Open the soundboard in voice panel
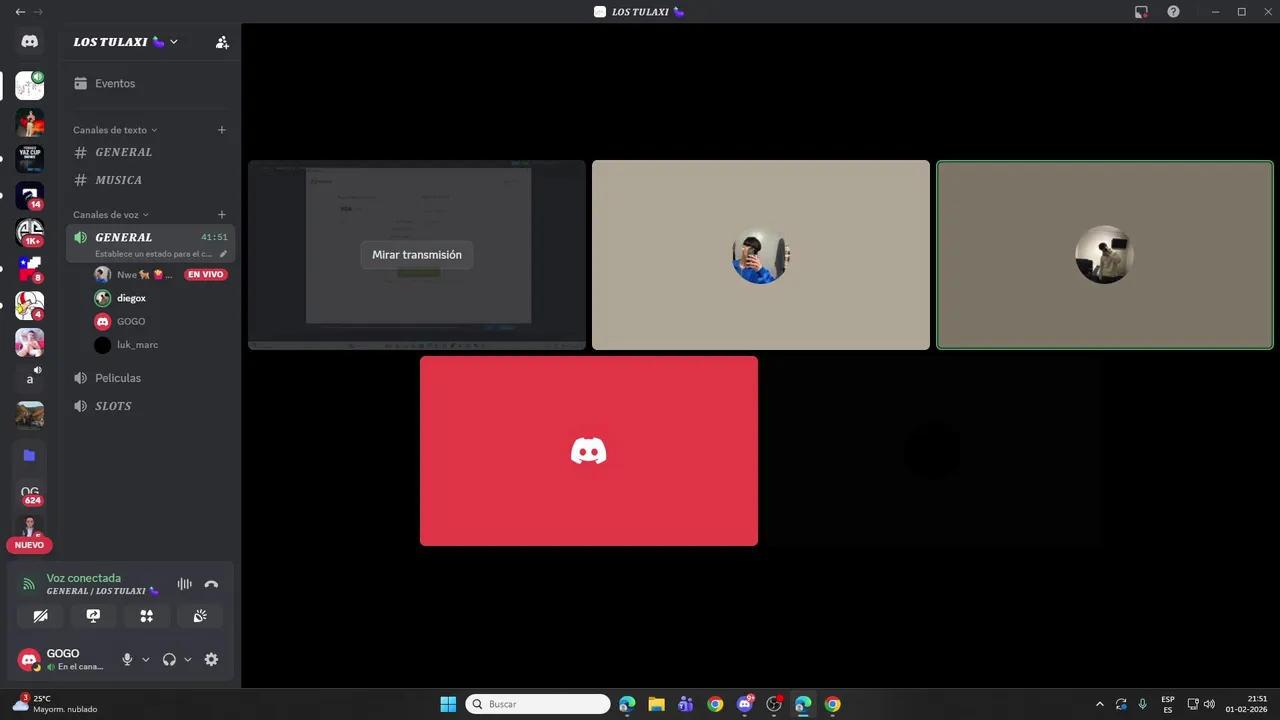 click(200, 616)
